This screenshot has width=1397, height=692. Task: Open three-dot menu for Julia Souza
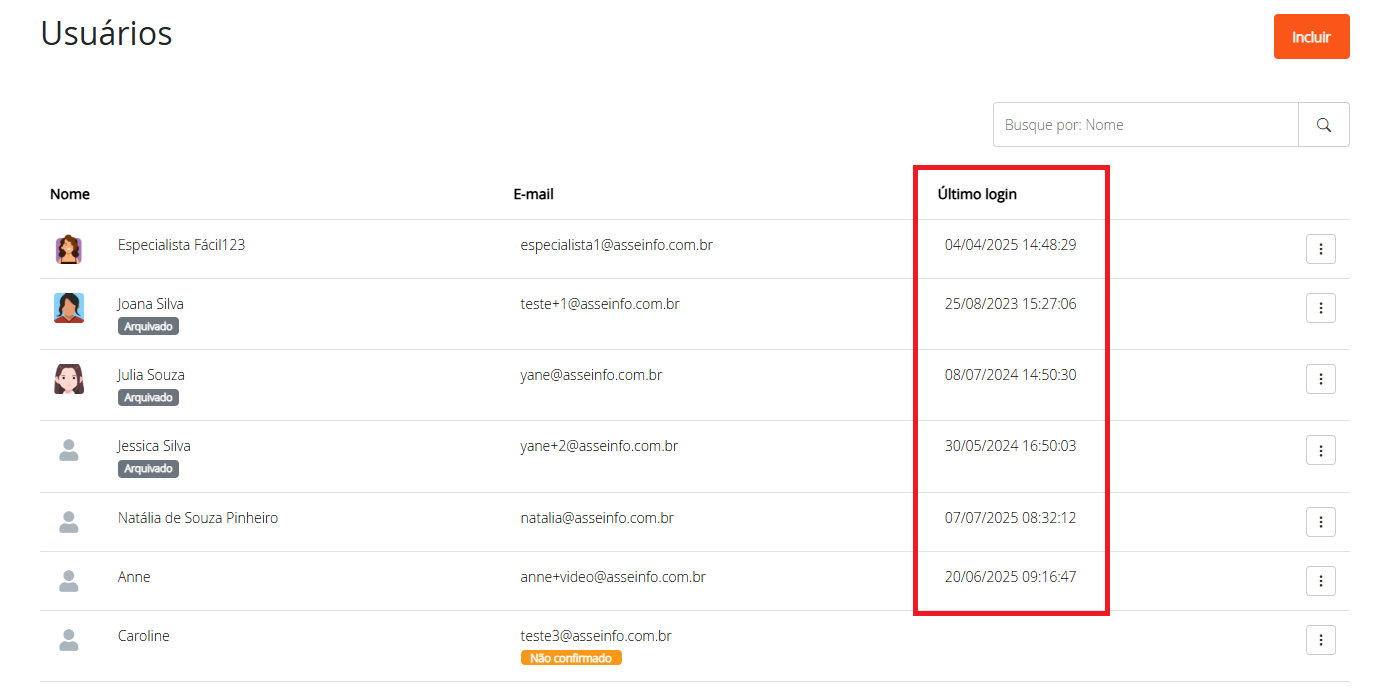[1320, 379]
